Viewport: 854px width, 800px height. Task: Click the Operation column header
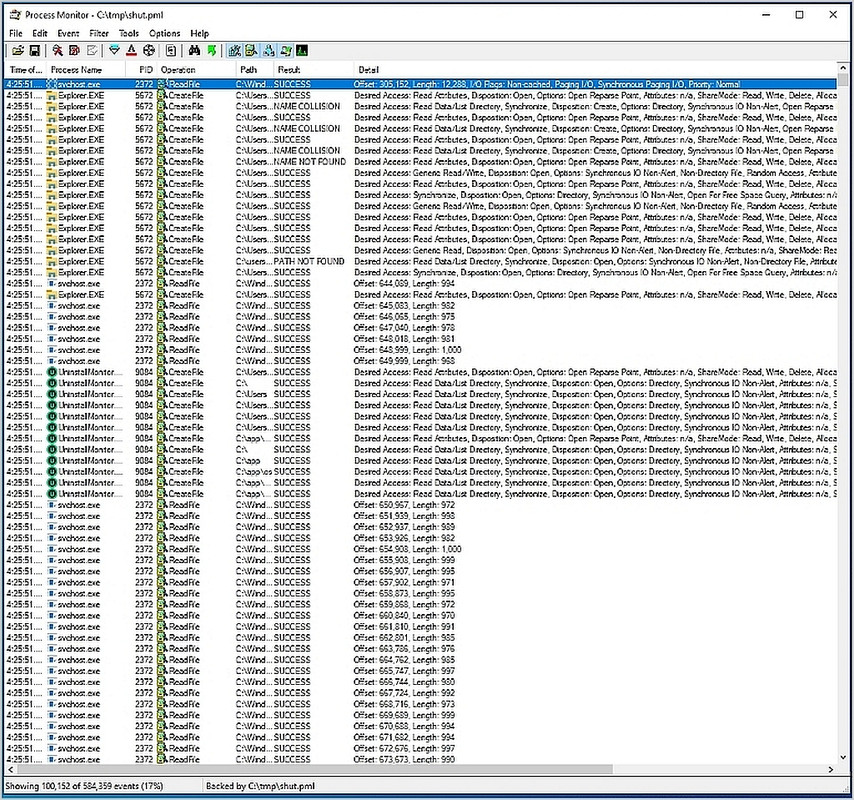[196, 70]
